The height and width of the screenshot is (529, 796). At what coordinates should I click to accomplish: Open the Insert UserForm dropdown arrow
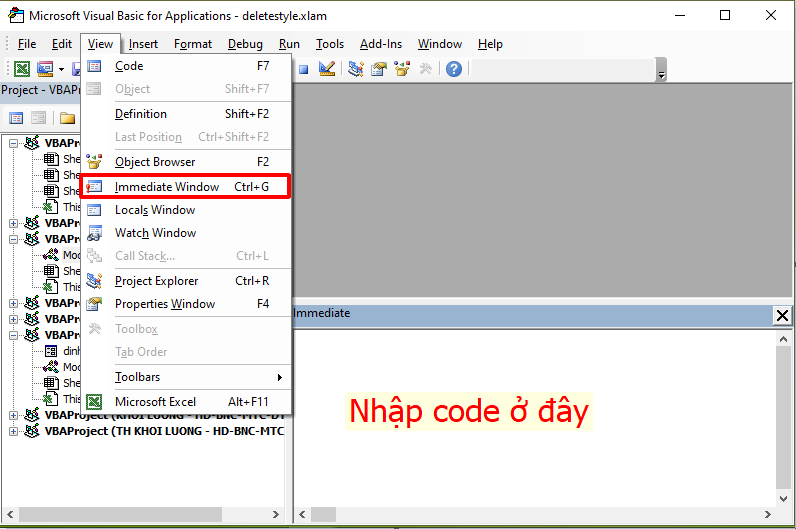pos(61,69)
